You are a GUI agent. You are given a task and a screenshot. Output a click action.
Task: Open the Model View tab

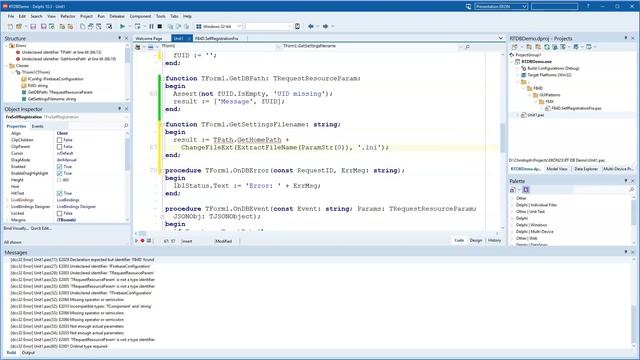557,169
